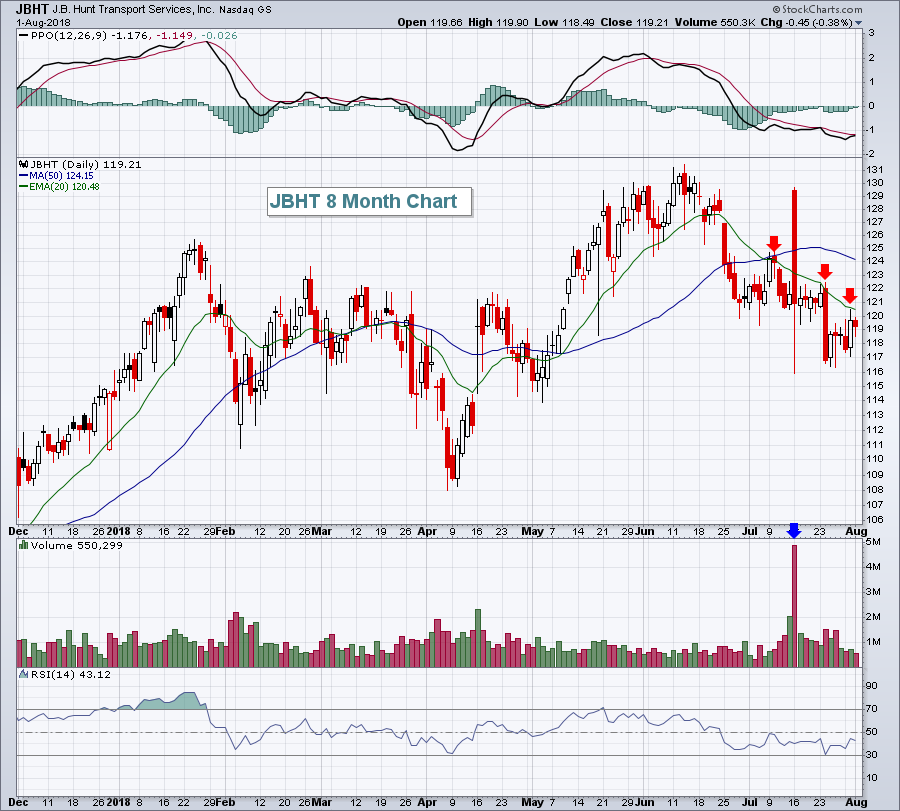The width and height of the screenshot is (900, 811).
Task: Click the MA(50) 124.15 legend entry
Action: pos(61,176)
